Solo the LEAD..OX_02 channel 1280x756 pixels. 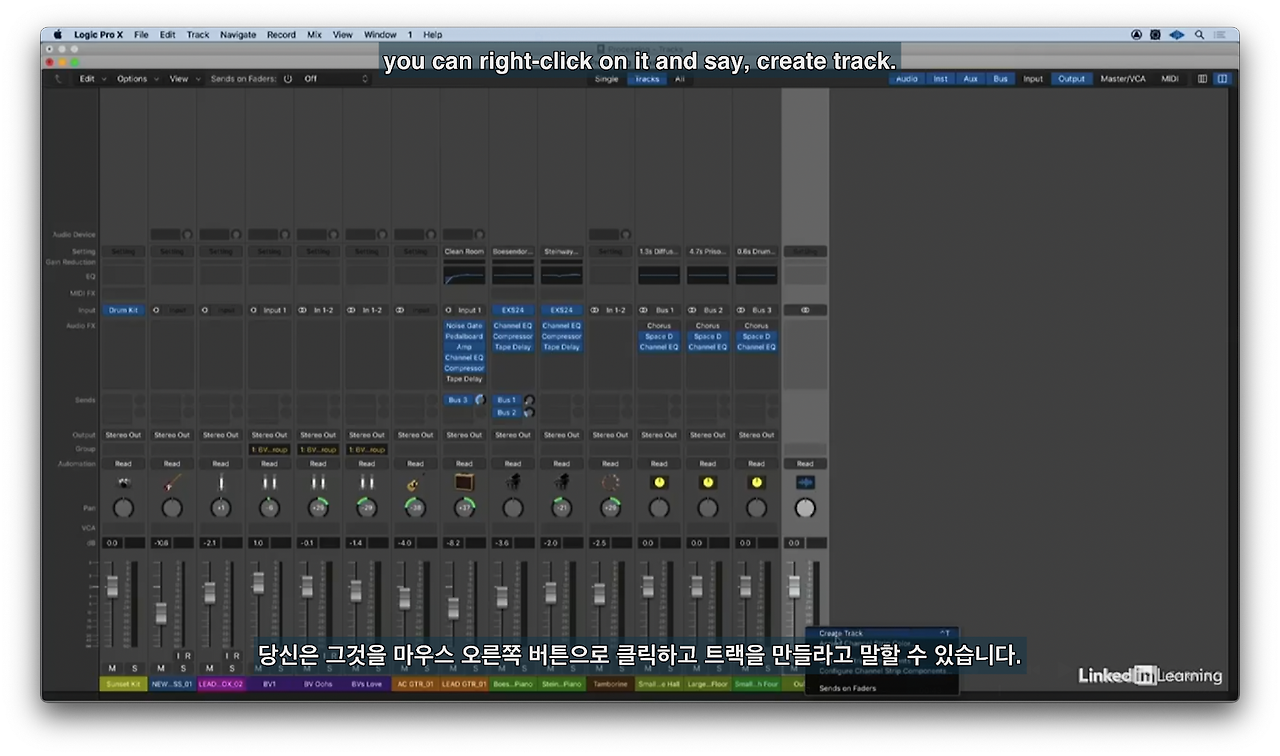point(231,668)
